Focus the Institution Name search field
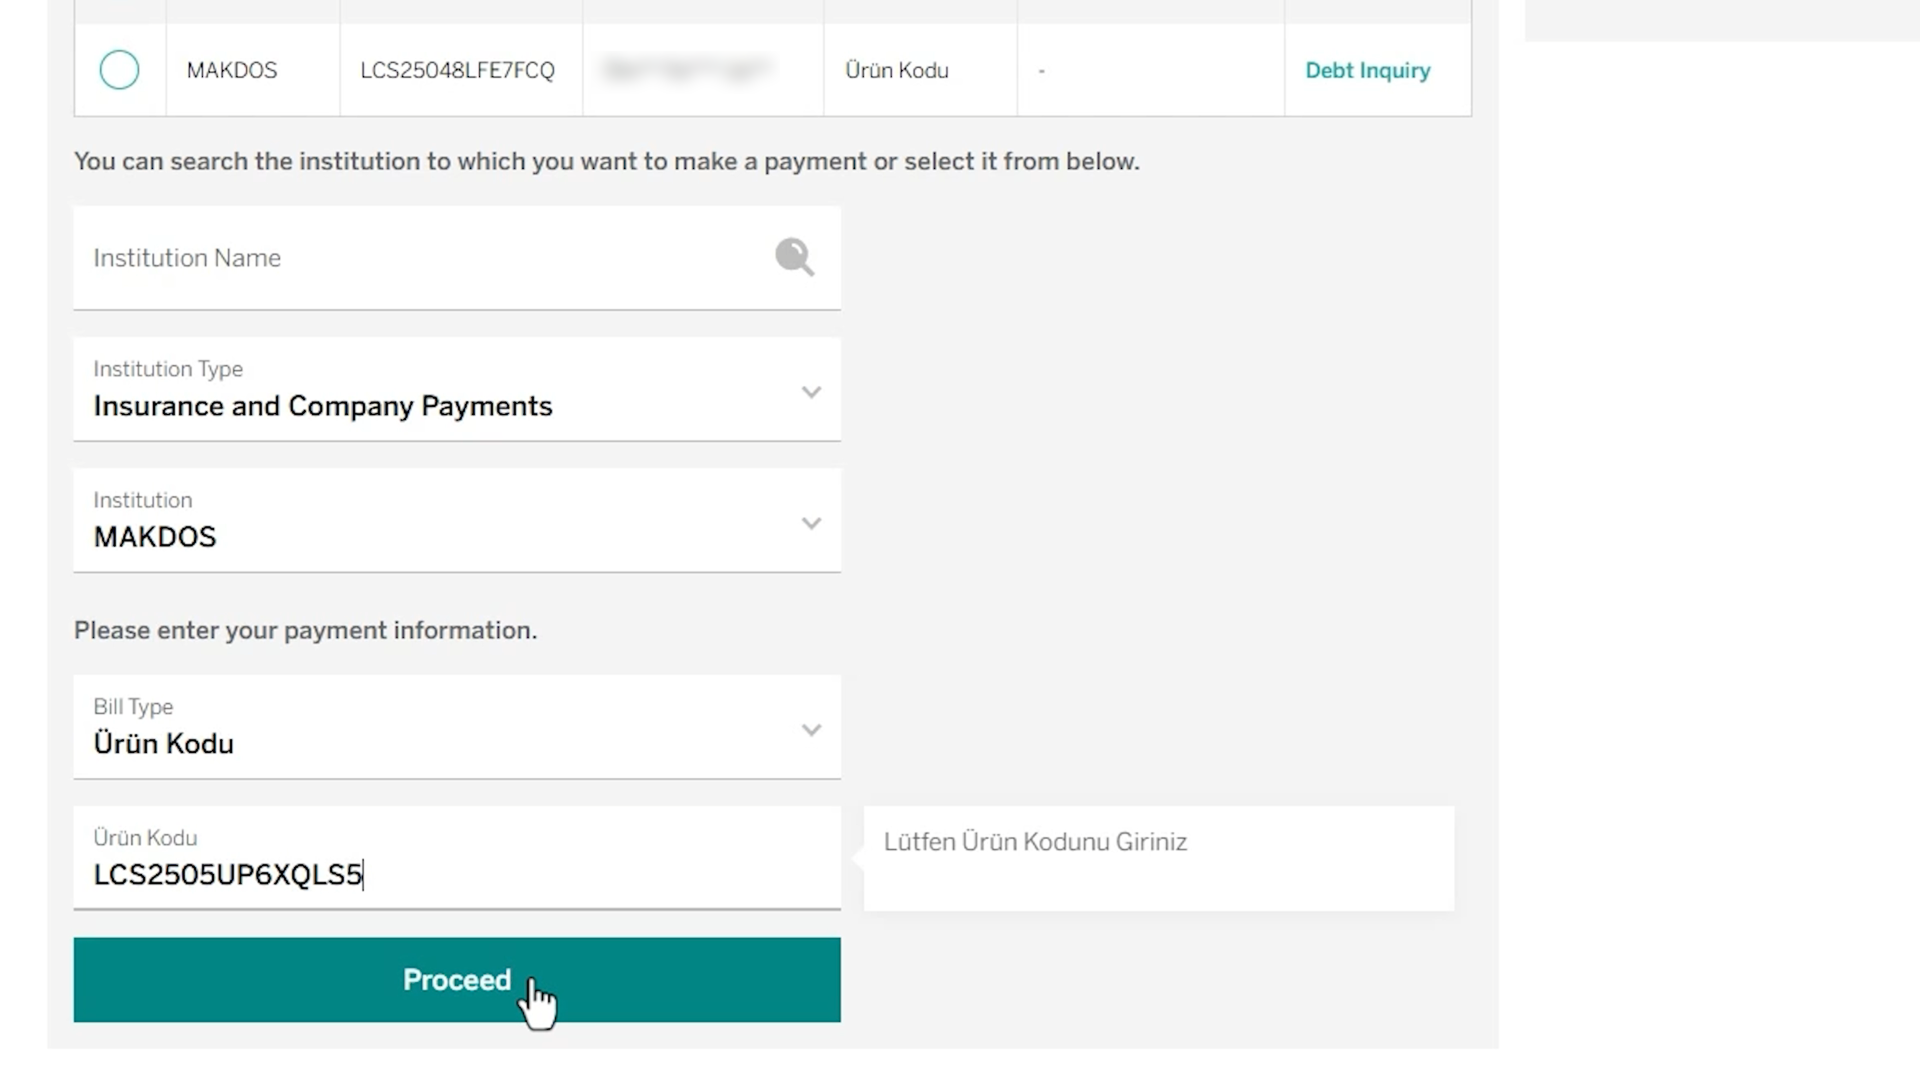1920x1080 pixels. click(x=457, y=258)
